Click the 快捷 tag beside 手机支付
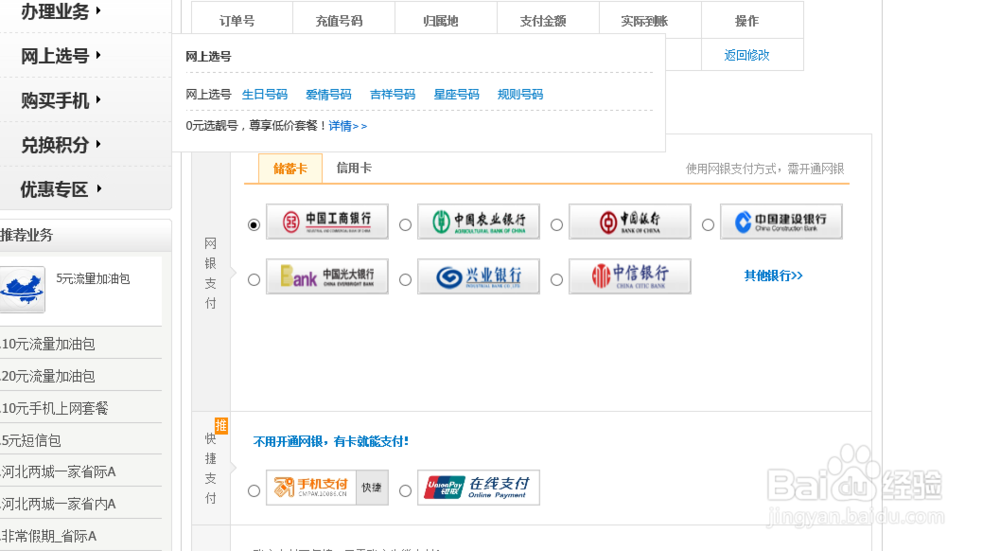Viewport: 1000px width, 551px height. [372, 488]
